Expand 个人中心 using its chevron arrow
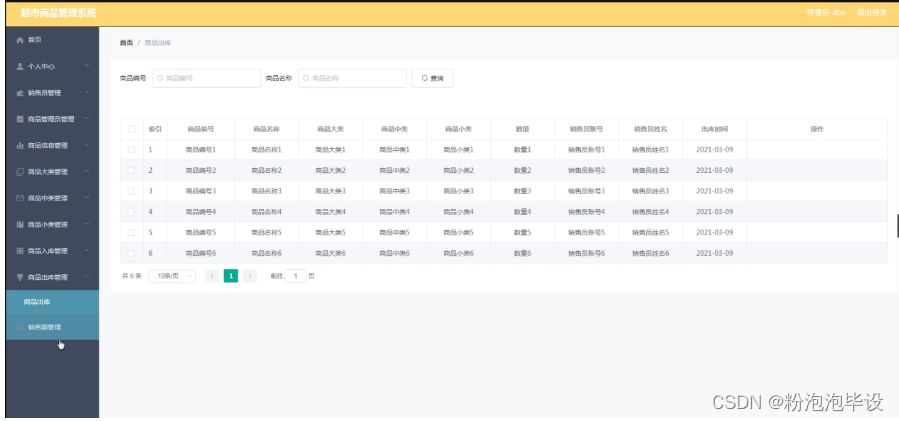Screen dimensions: 899x421 click(x=87, y=66)
